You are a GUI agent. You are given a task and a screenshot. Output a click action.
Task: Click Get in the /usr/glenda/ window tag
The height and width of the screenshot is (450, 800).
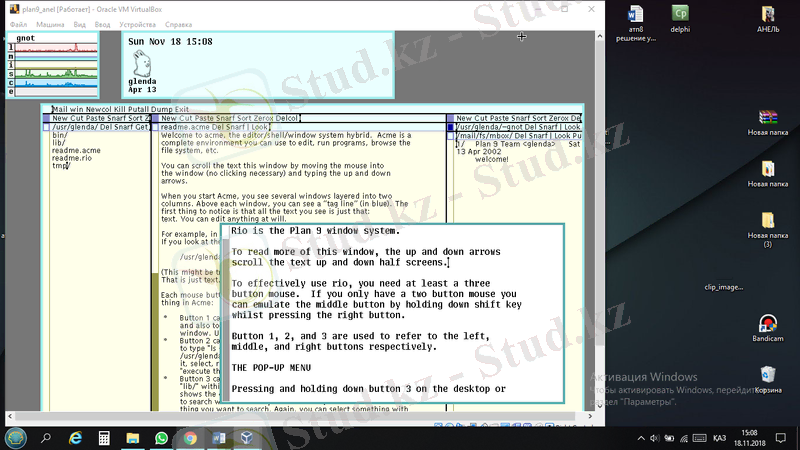pyautogui.click(x=141, y=127)
